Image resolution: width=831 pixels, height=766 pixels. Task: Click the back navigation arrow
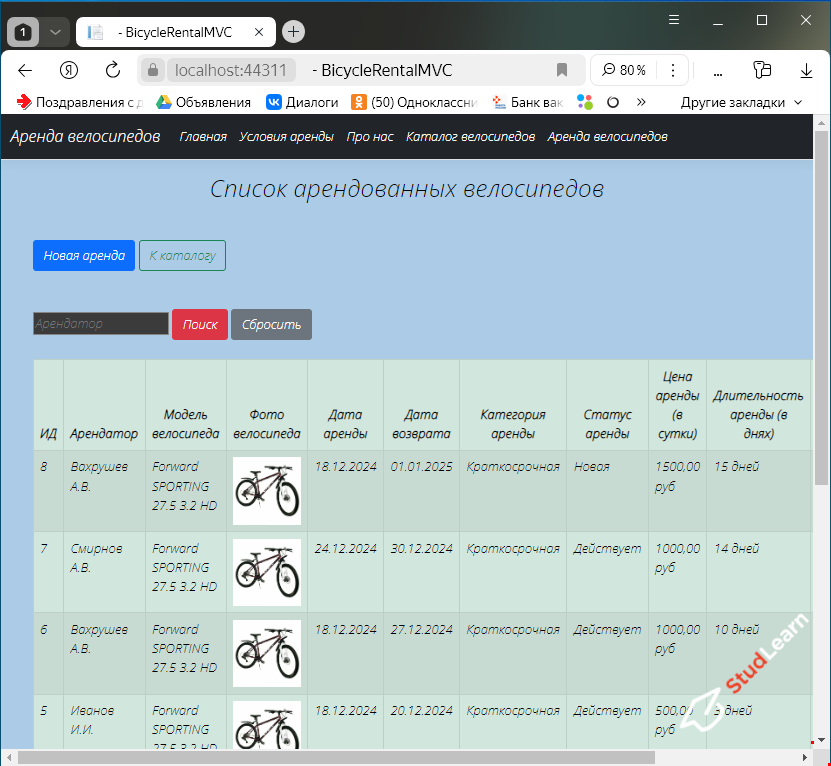coord(26,70)
